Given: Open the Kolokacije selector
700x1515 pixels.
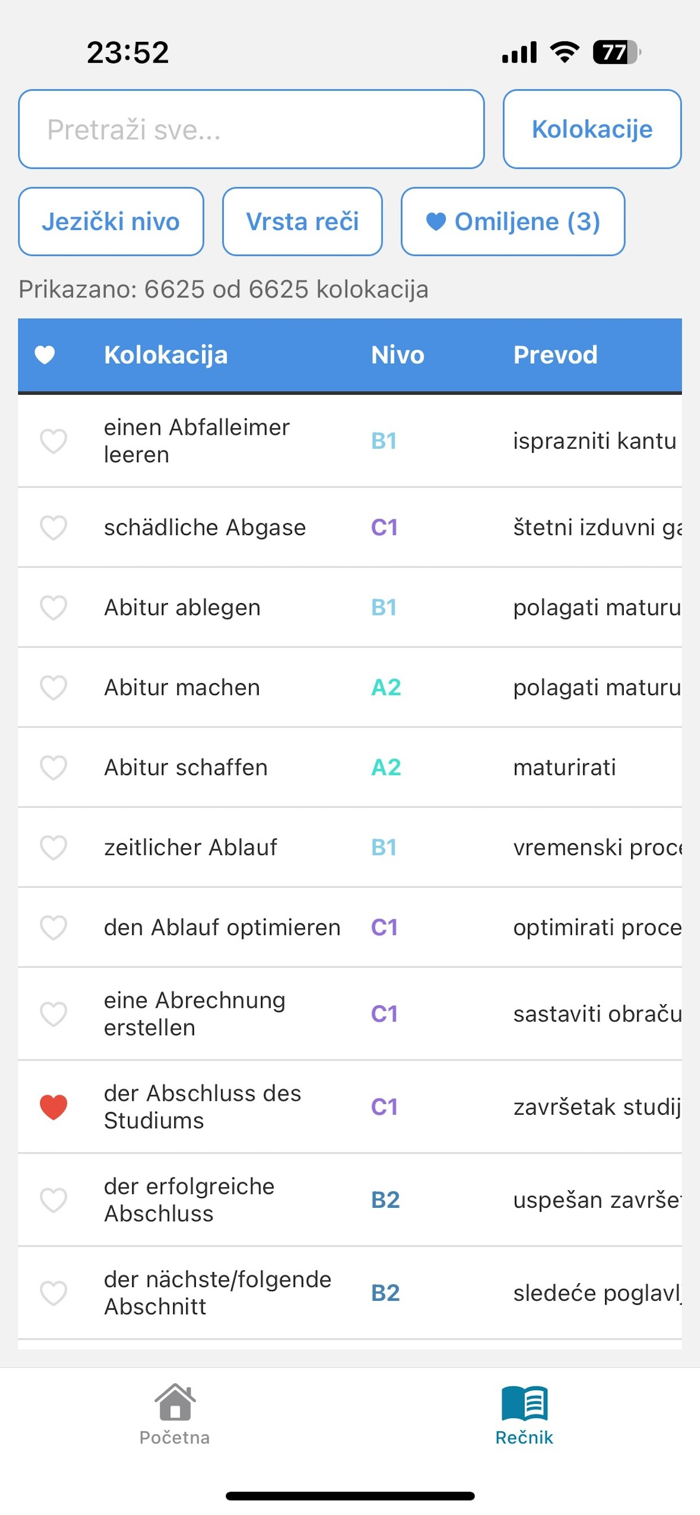Looking at the screenshot, I should pyautogui.click(x=592, y=129).
